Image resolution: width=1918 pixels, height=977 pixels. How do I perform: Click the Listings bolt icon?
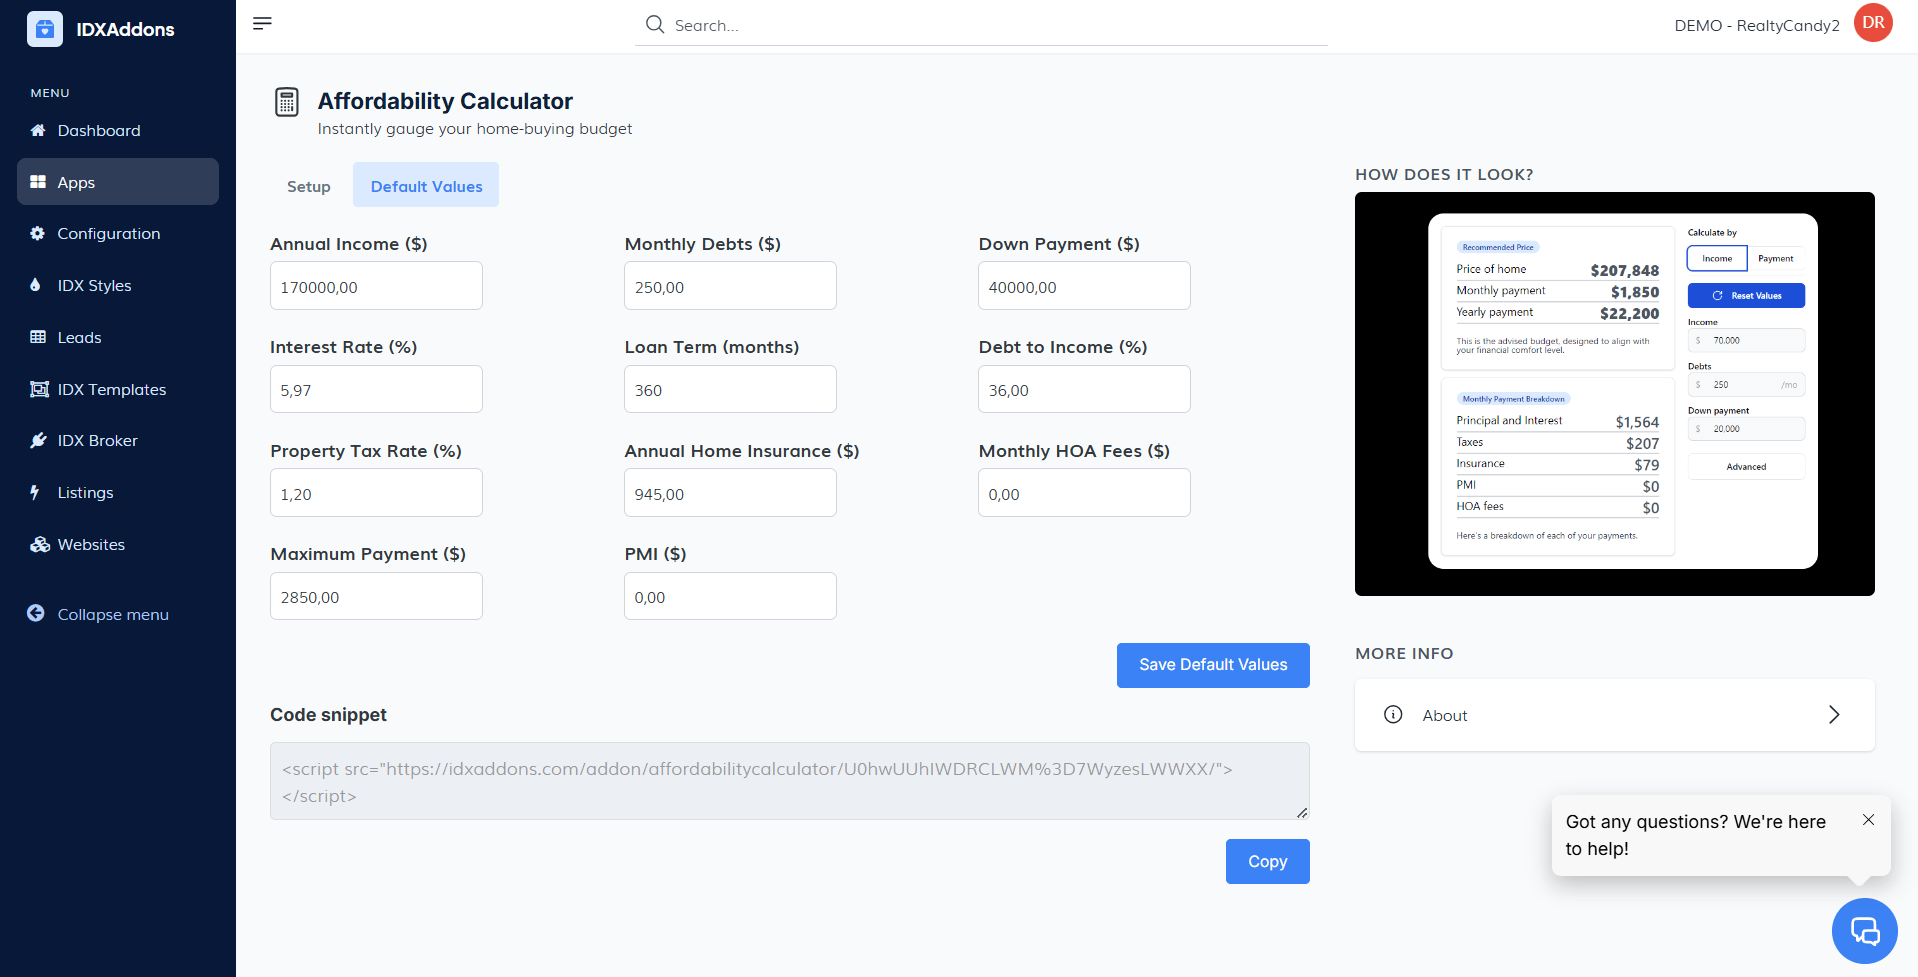pyautogui.click(x=35, y=492)
